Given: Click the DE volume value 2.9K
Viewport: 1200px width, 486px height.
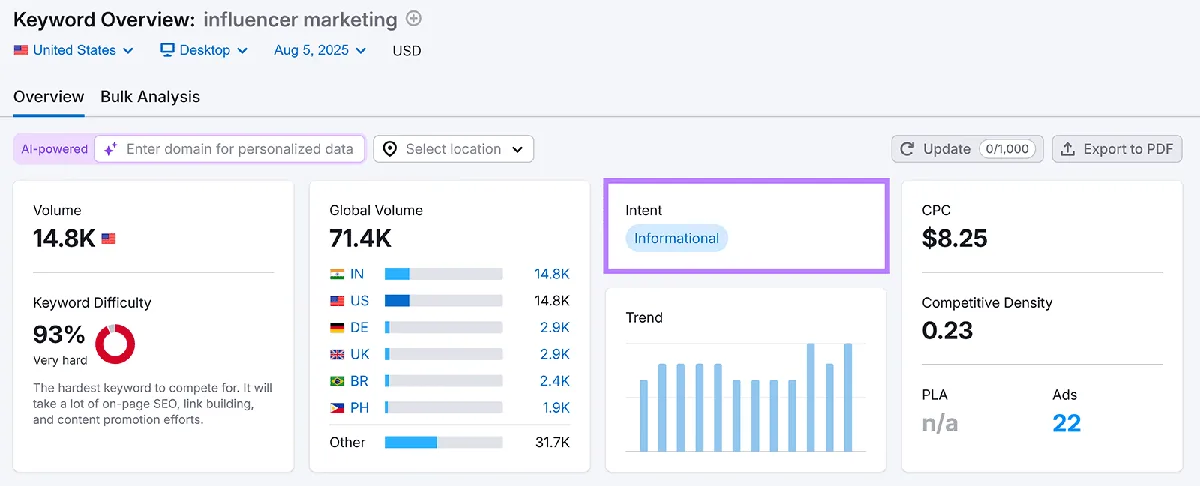Looking at the screenshot, I should pos(553,328).
